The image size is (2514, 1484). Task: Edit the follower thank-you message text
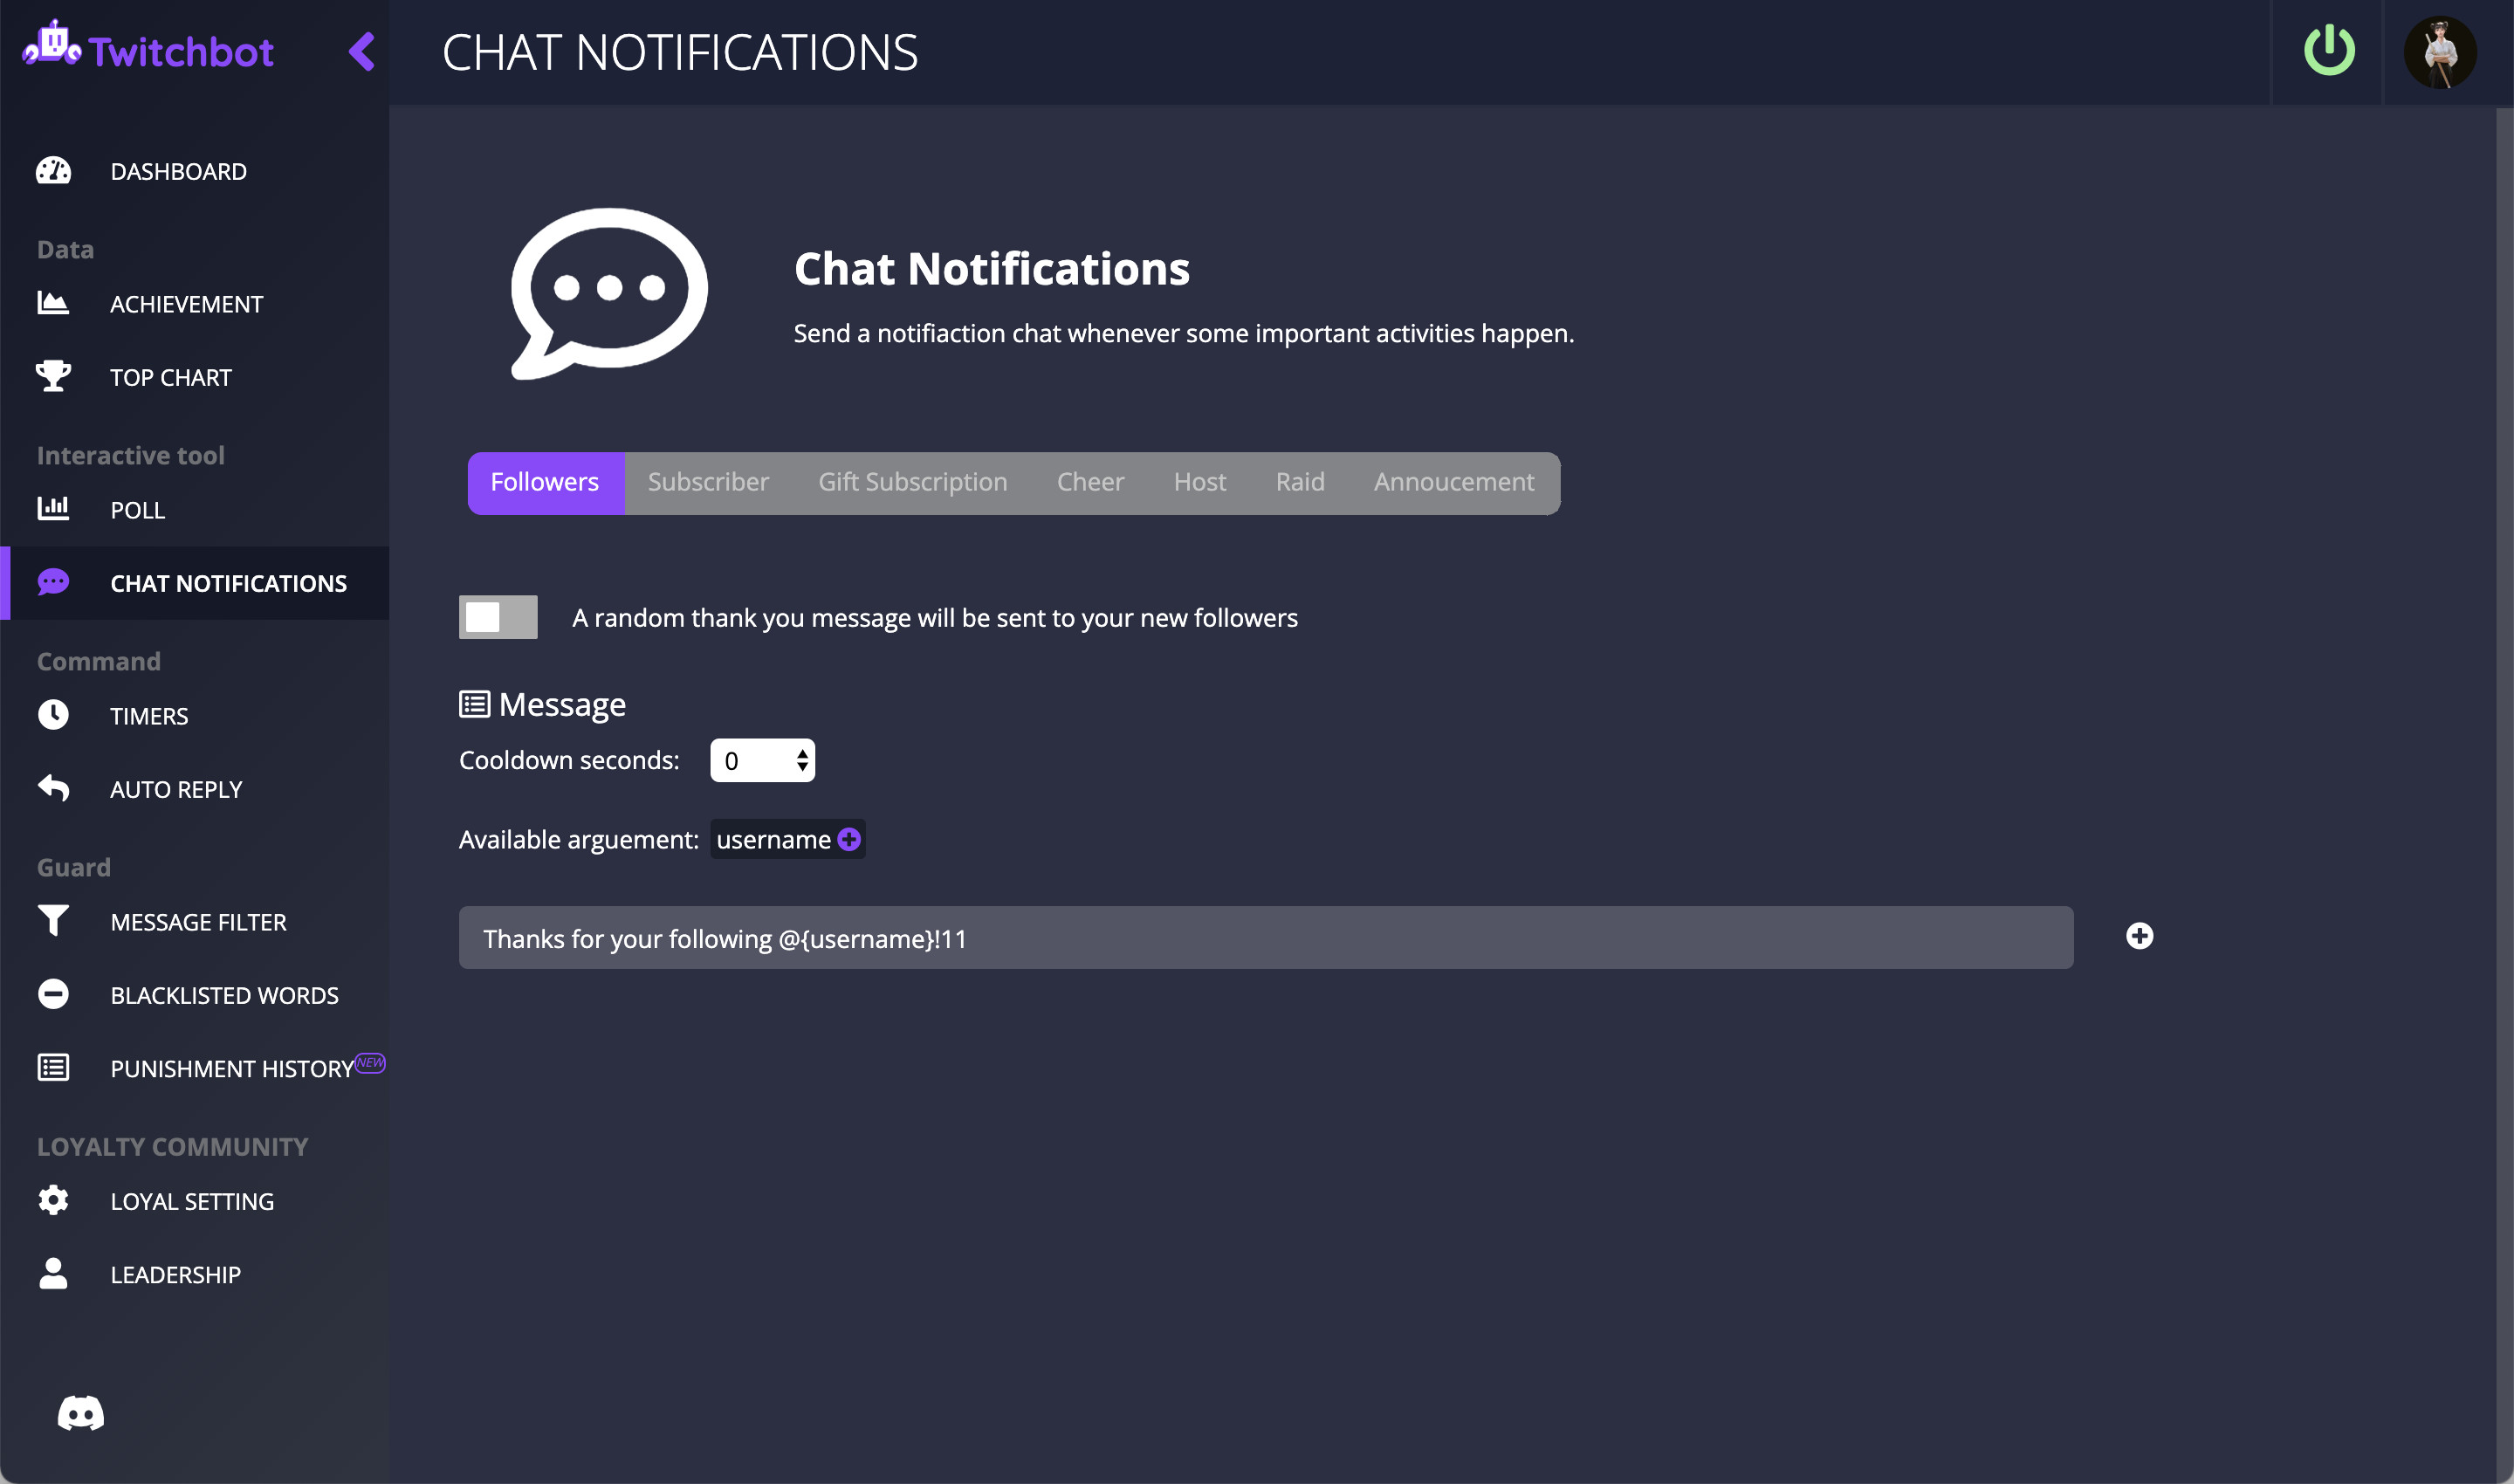tap(1265, 937)
